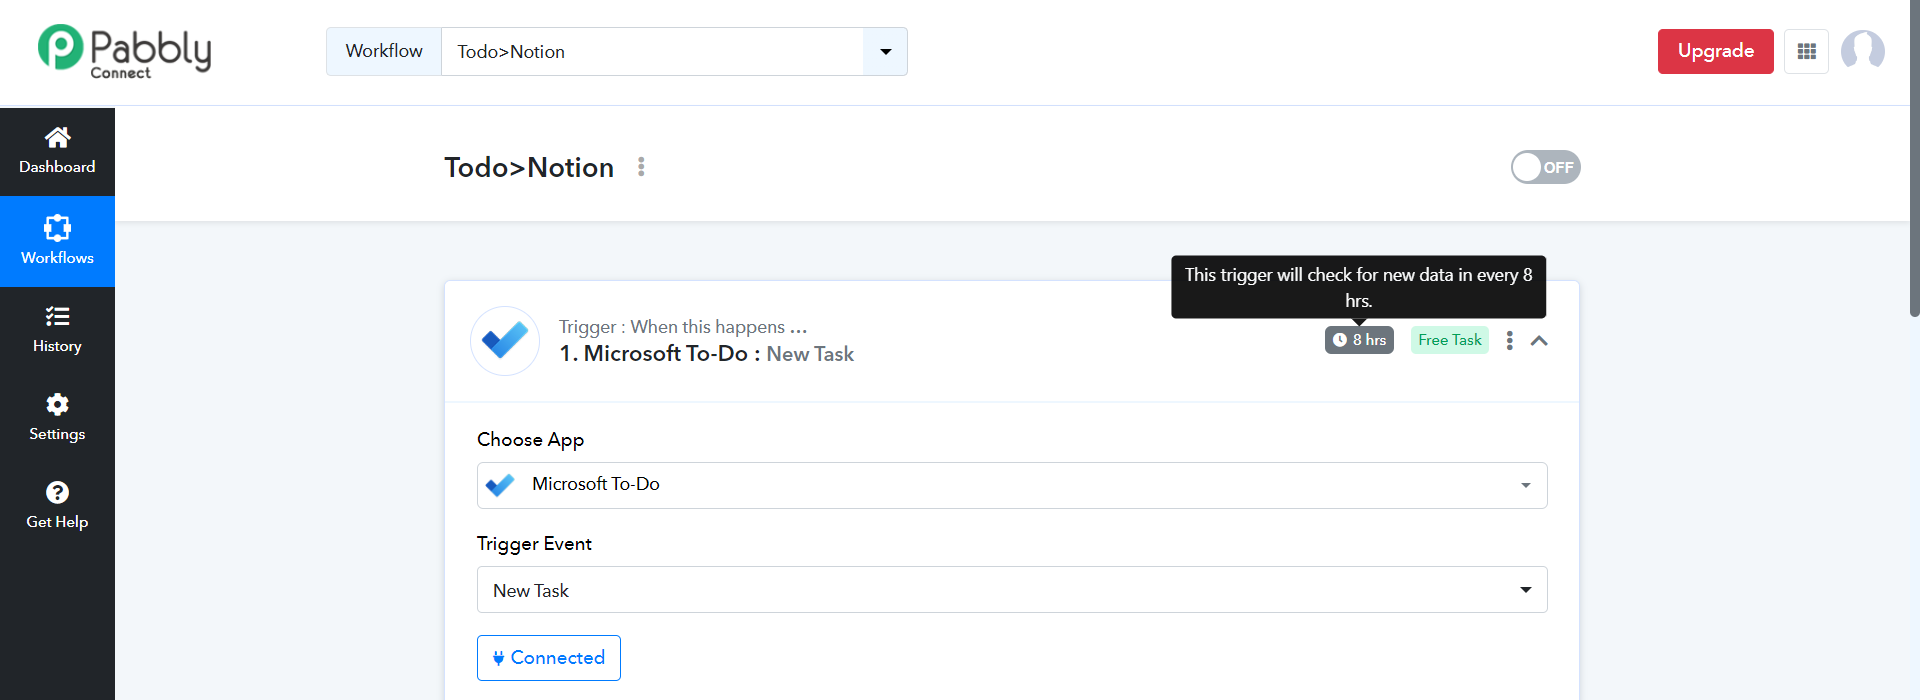Open Workflows in sidebar
Screen dimensions: 1920x700
click(57, 241)
